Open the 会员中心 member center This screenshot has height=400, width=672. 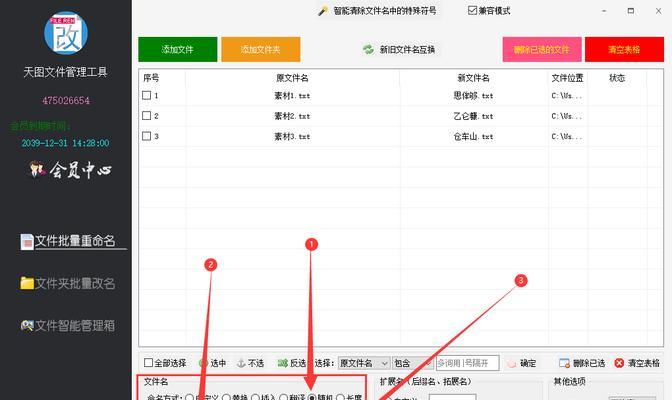pos(71,170)
